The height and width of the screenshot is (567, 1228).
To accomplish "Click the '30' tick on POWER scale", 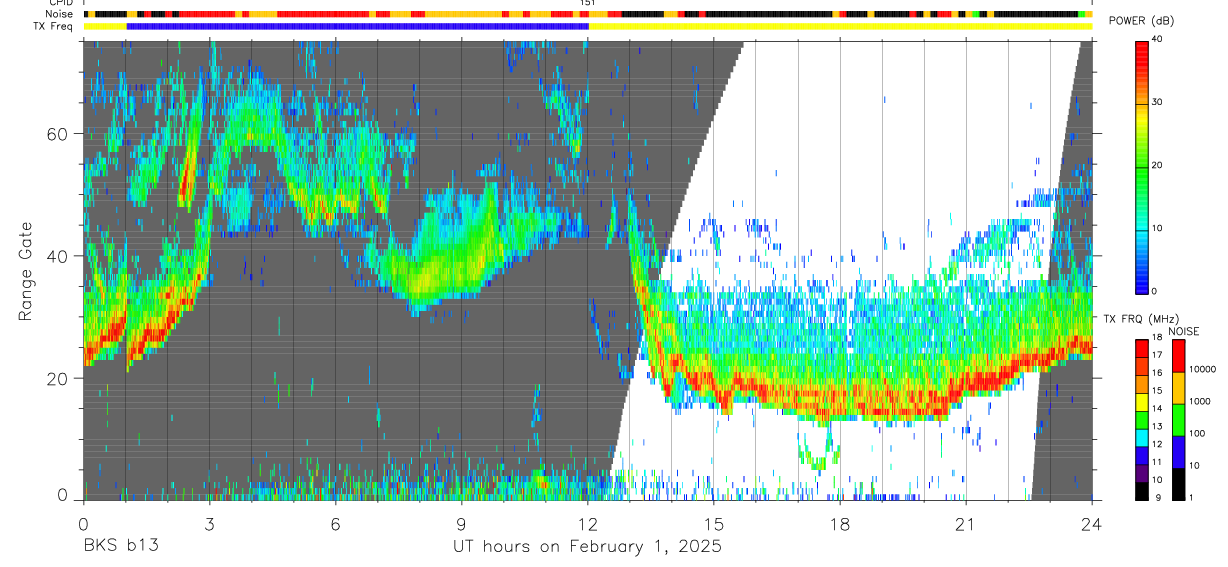I will [1158, 102].
